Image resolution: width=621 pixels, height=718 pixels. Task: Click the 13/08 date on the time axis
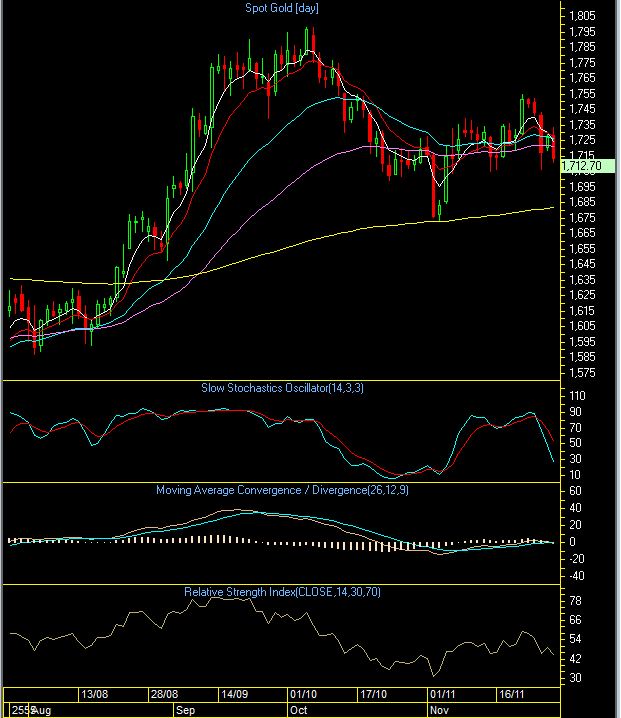pos(95,693)
